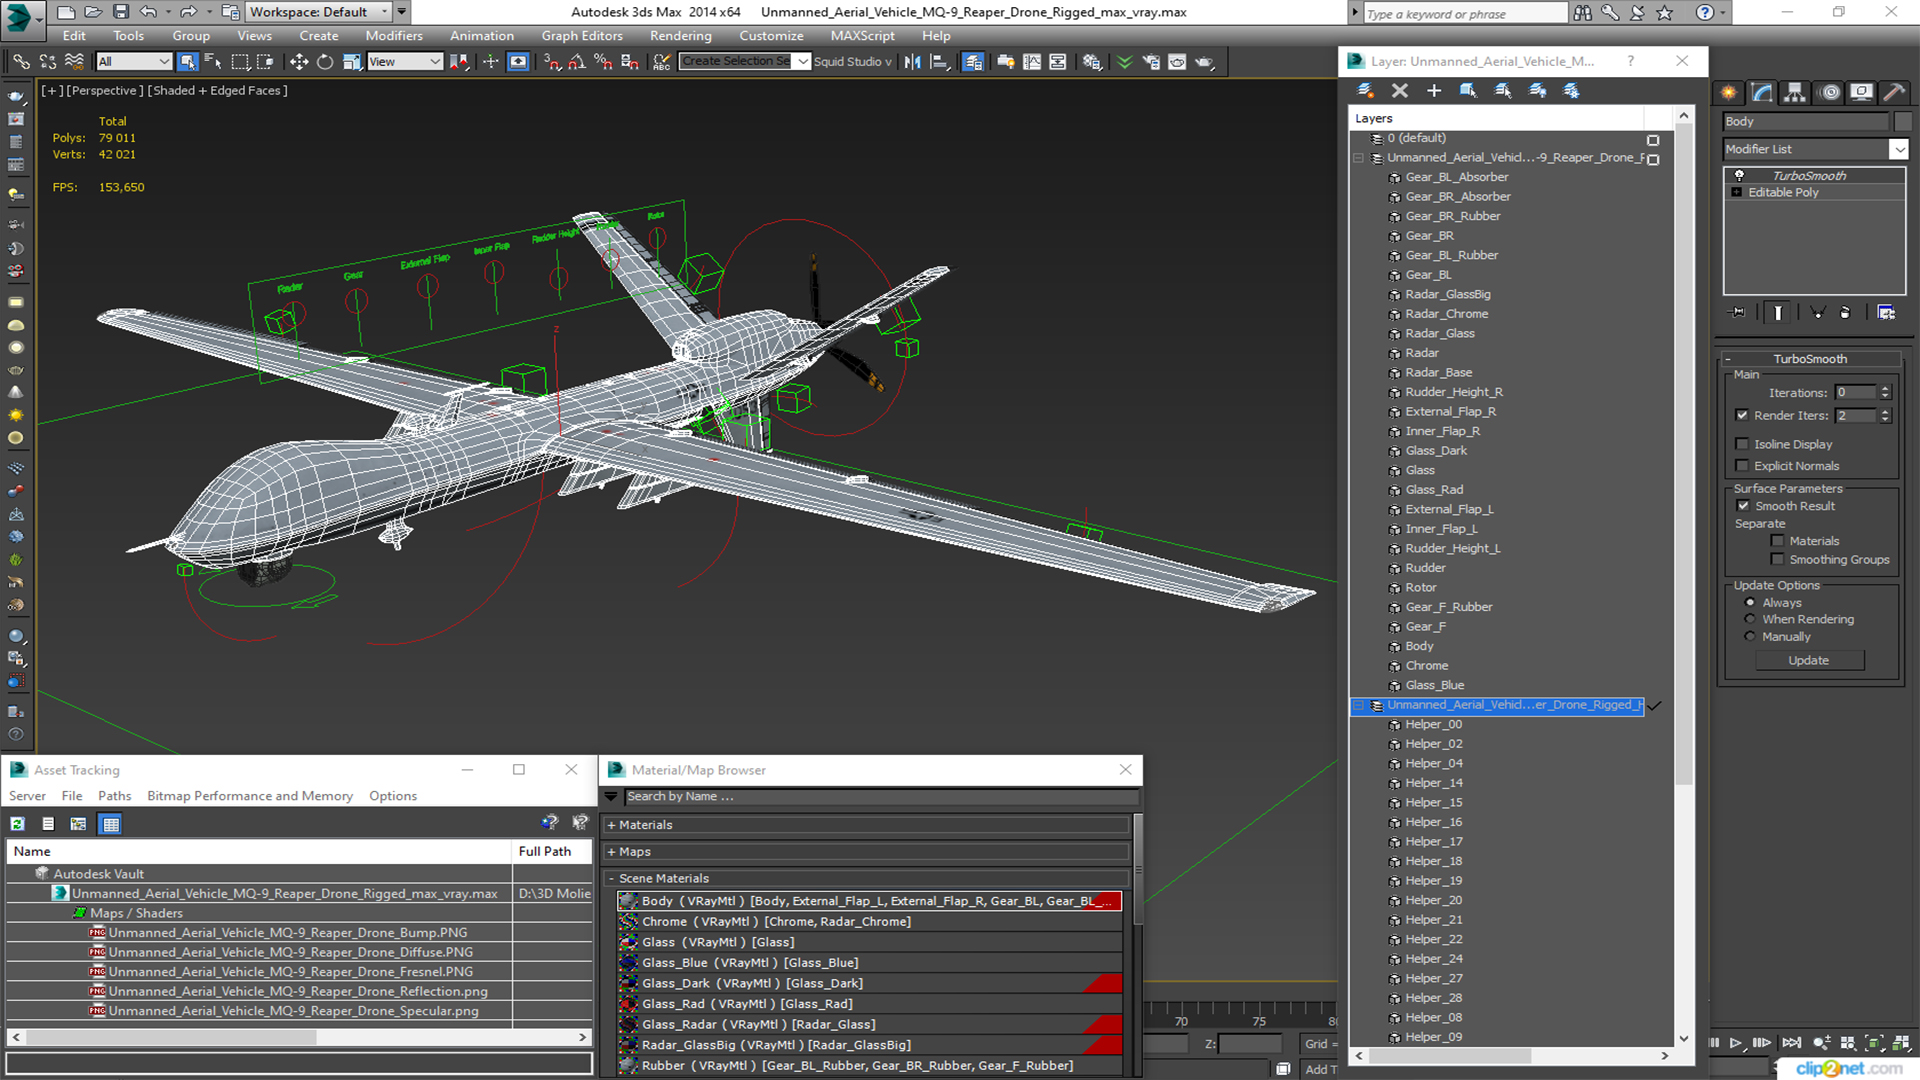Expand the Editable Poly modifier entry

point(1737,192)
